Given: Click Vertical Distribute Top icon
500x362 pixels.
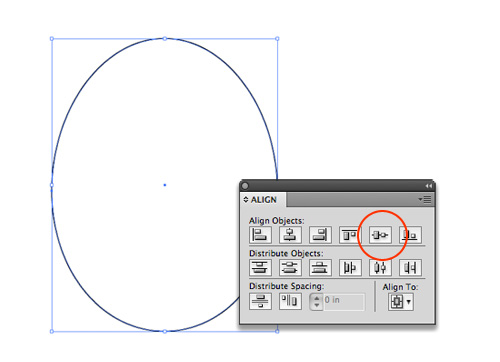Looking at the screenshot, I should tap(260, 267).
